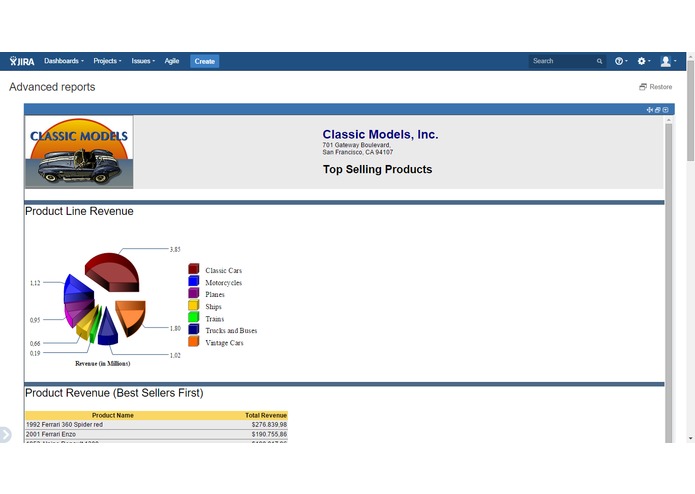Screen dimensions: 695x494
Task: Open the Projects dropdown menu
Action: [107, 61]
